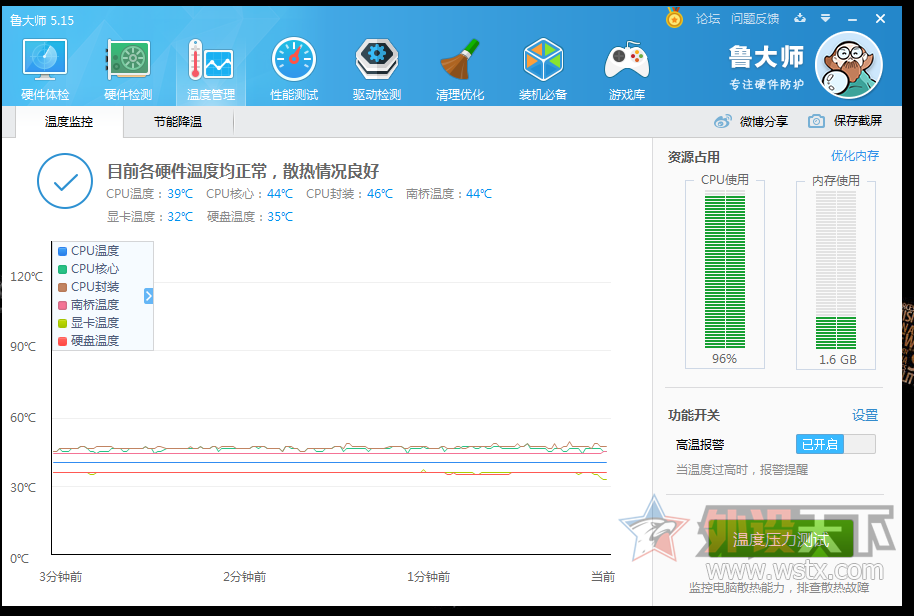This screenshot has width=914, height=616.
Task: Click the gold medal icon in title bar
Action: (674, 18)
